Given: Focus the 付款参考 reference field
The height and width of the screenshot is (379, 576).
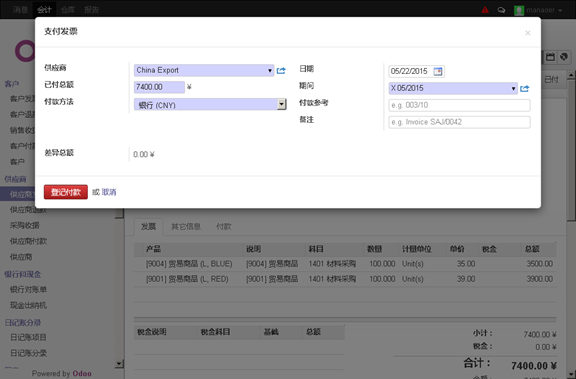Looking at the screenshot, I should [459, 105].
